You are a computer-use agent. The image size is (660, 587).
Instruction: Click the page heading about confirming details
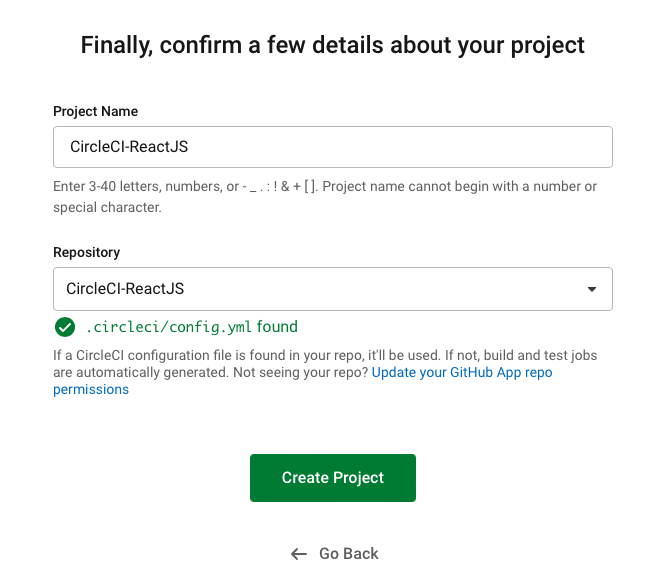click(332, 45)
